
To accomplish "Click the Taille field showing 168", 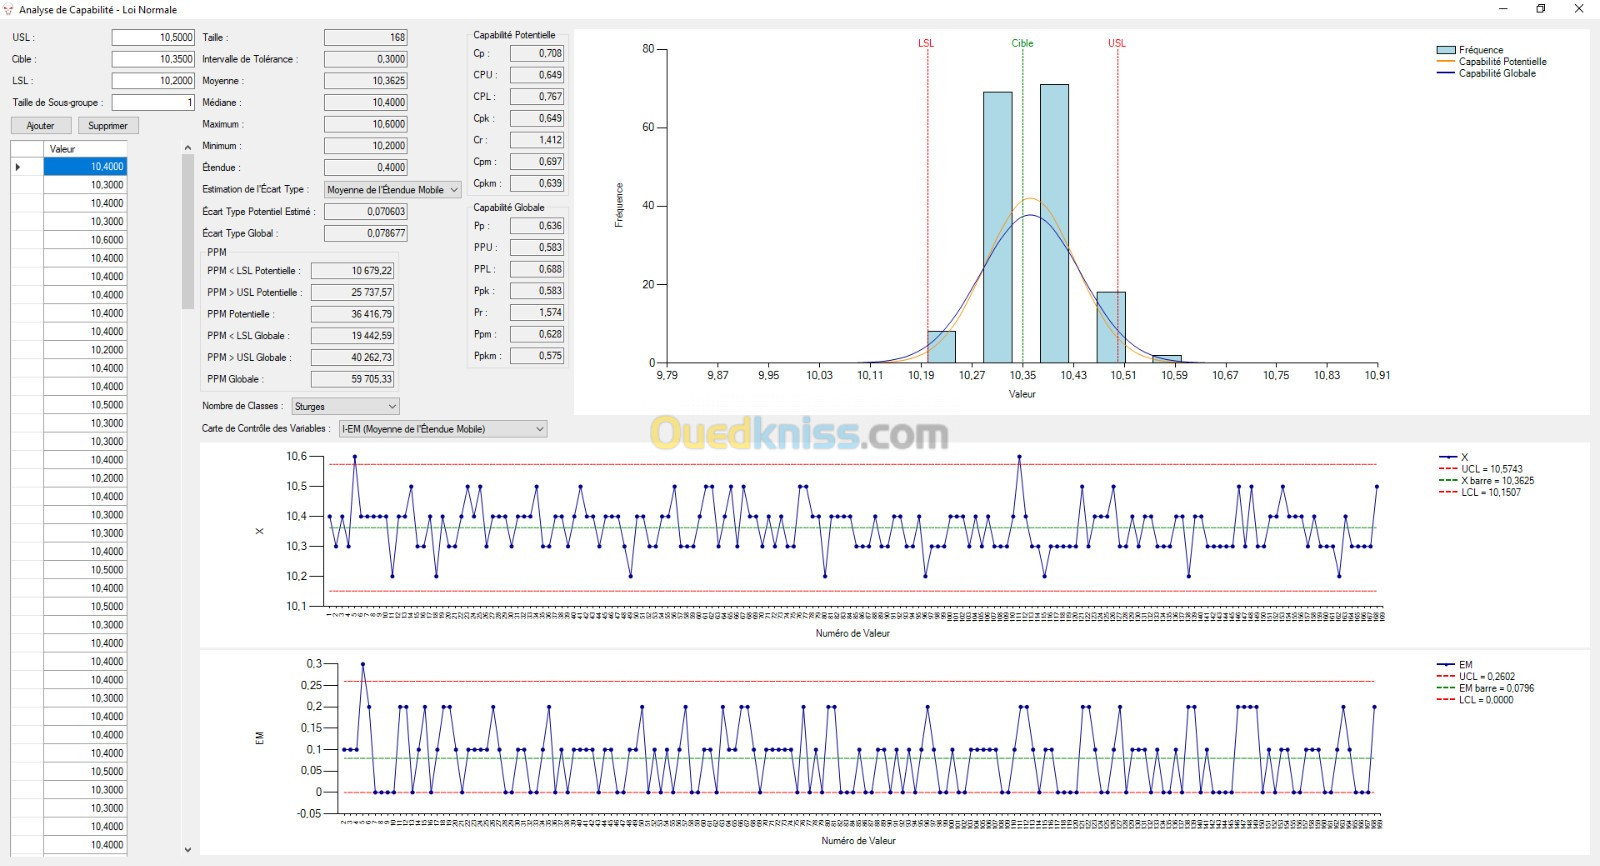I will (366, 37).
